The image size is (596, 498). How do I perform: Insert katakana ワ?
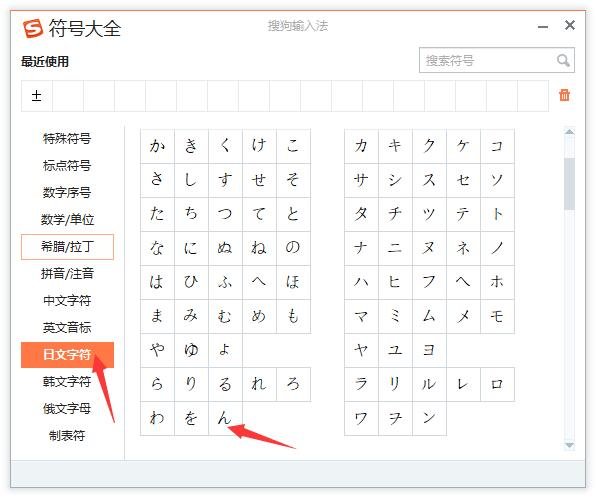point(361,418)
